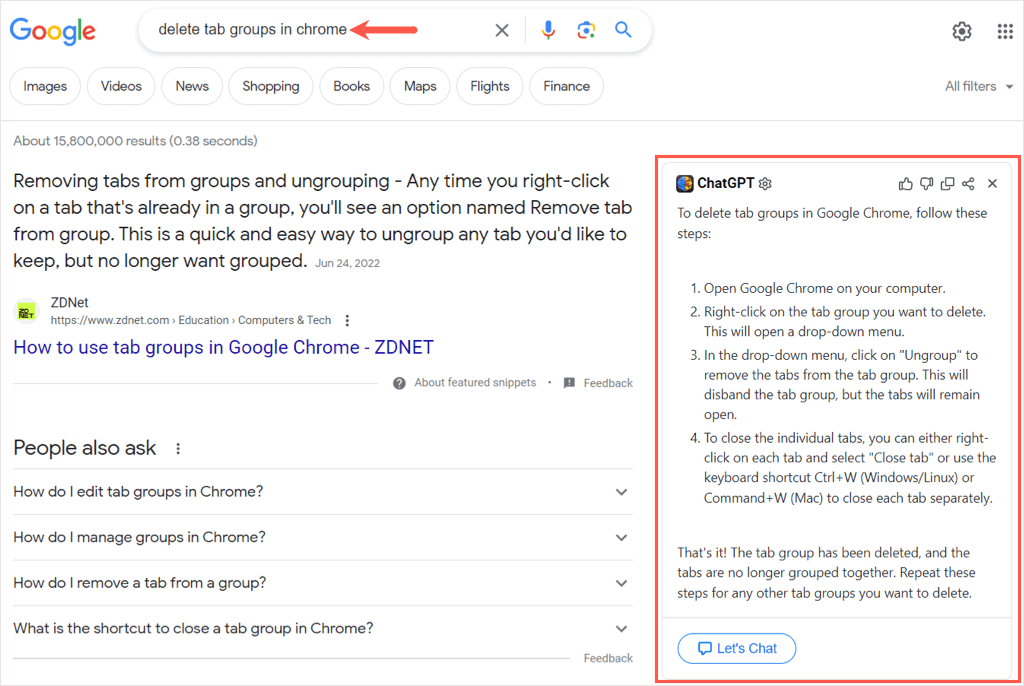This screenshot has width=1024, height=686.
Task: Click inside the Google search input field
Action: pos(300,30)
